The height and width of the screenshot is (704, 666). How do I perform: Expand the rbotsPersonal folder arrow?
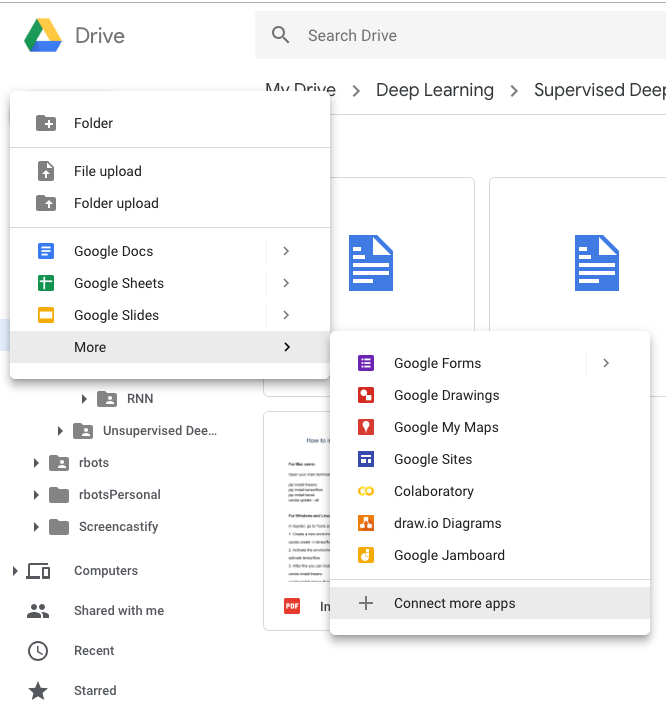pyautogui.click(x=36, y=494)
